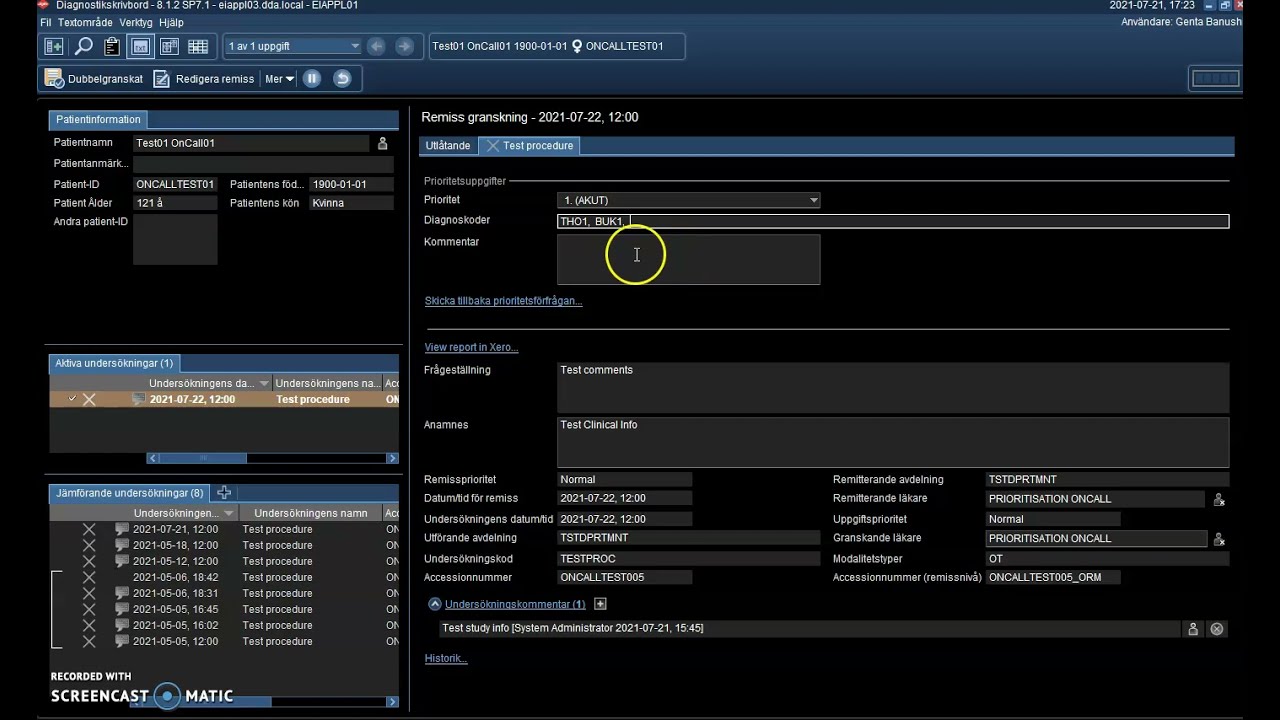Image resolution: width=1280 pixels, height=720 pixels.
Task: Click the Aktiva undersökningar (1) tab
Action: tap(114, 364)
